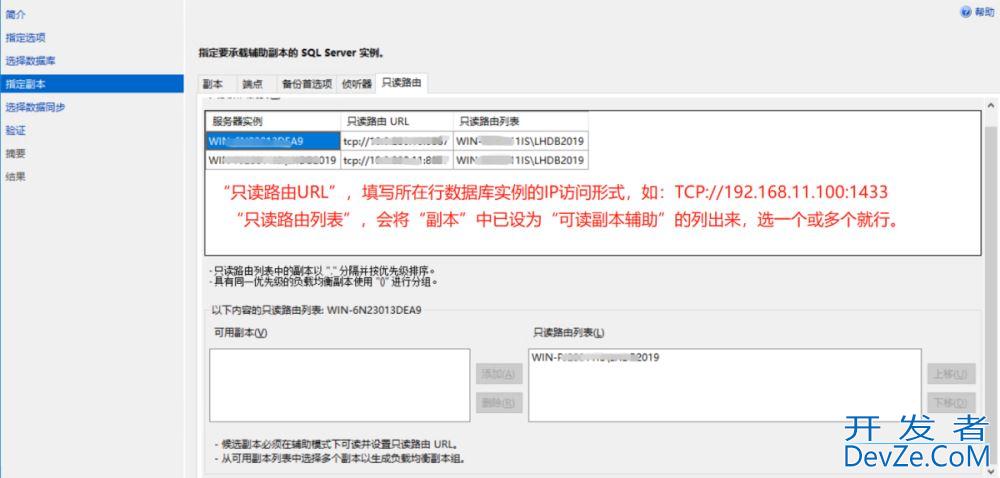Click the scroll up arrow of the panel
Viewport: 1000px width, 478px height.
coord(991,105)
